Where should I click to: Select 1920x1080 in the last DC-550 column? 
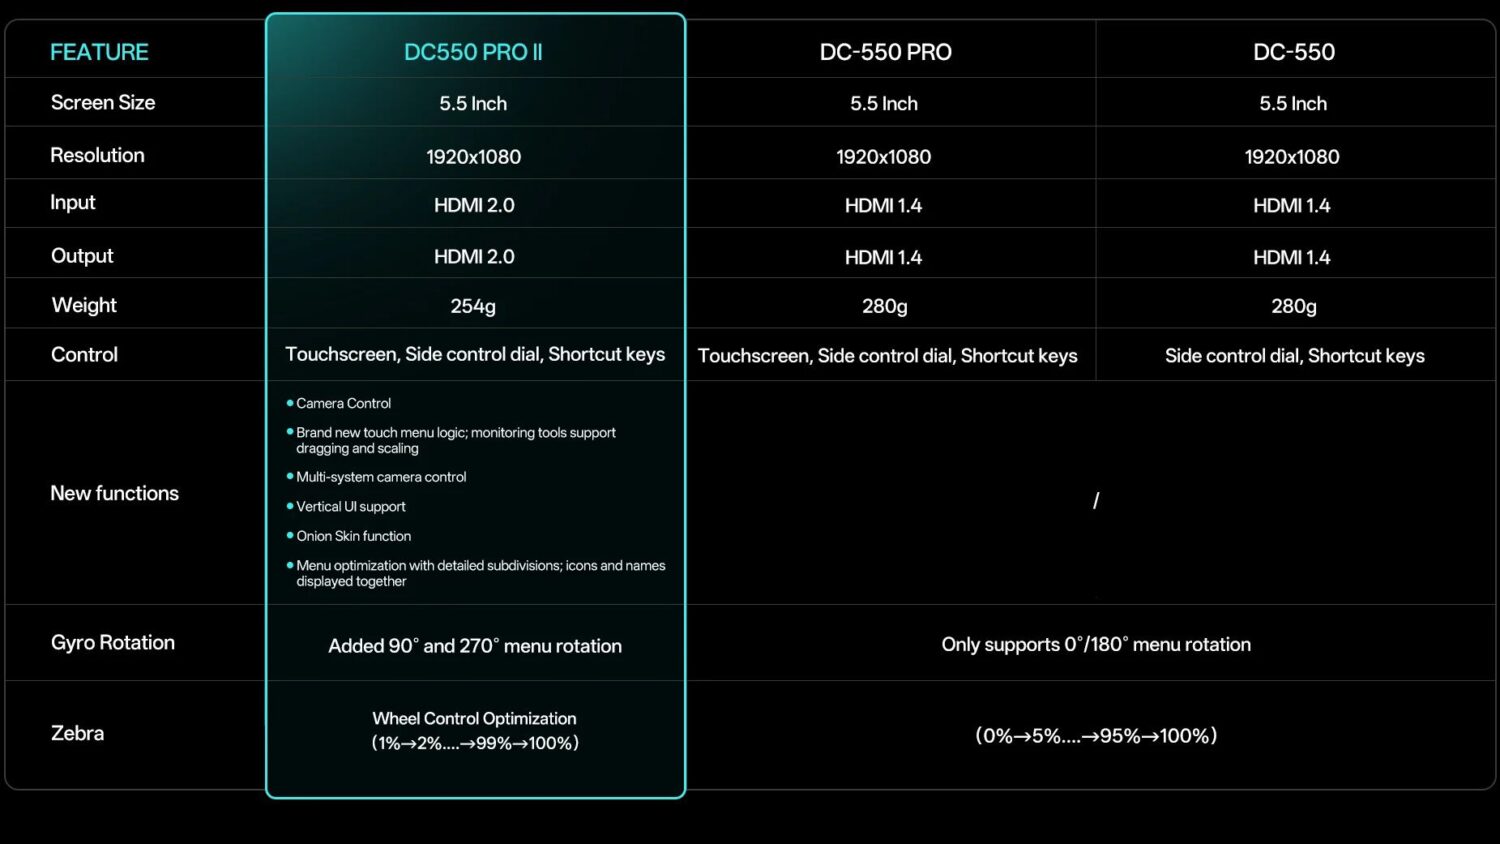[1292, 157]
